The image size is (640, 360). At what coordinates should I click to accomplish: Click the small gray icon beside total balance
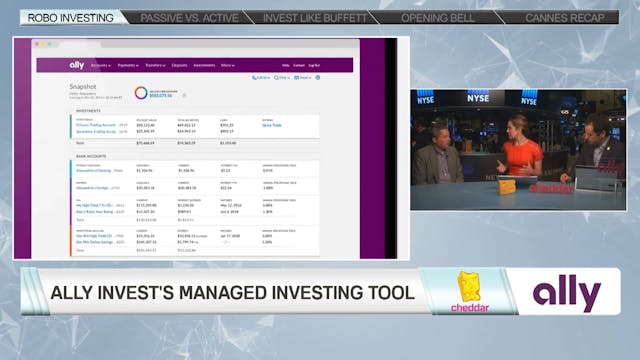click(x=184, y=96)
